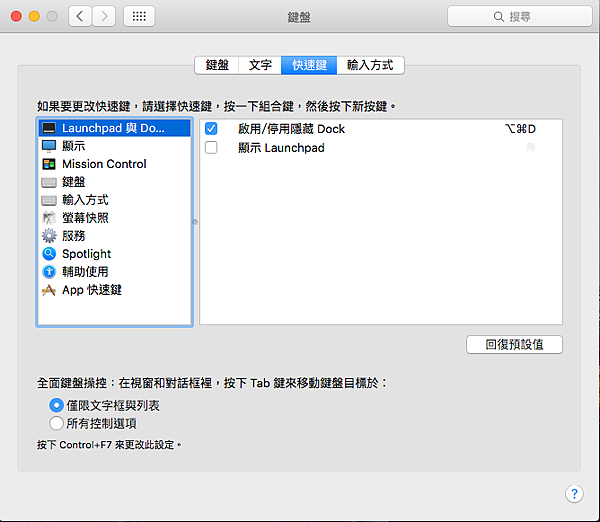The height and width of the screenshot is (522, 600).
Task: Switch to the 文字 tab
Action: point(260,65)
